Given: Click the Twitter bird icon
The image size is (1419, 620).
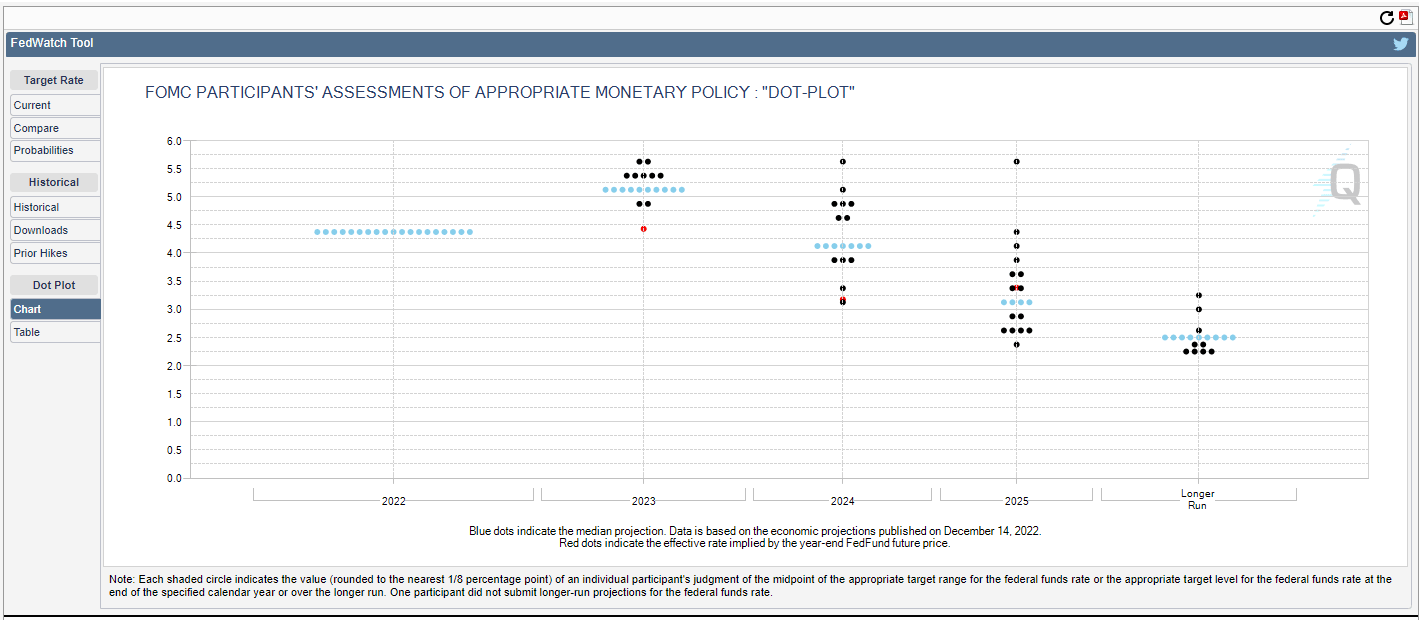Looking at the screenshot, I should click(1401, 44).
